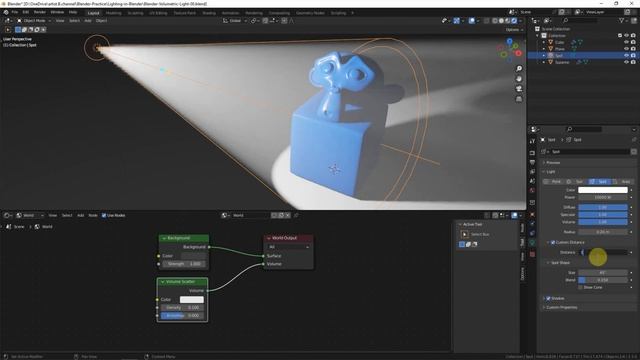The image size is (640, 360).
Task: Open the Window menu
Action: pyautogui.click(x=57, y=13)
